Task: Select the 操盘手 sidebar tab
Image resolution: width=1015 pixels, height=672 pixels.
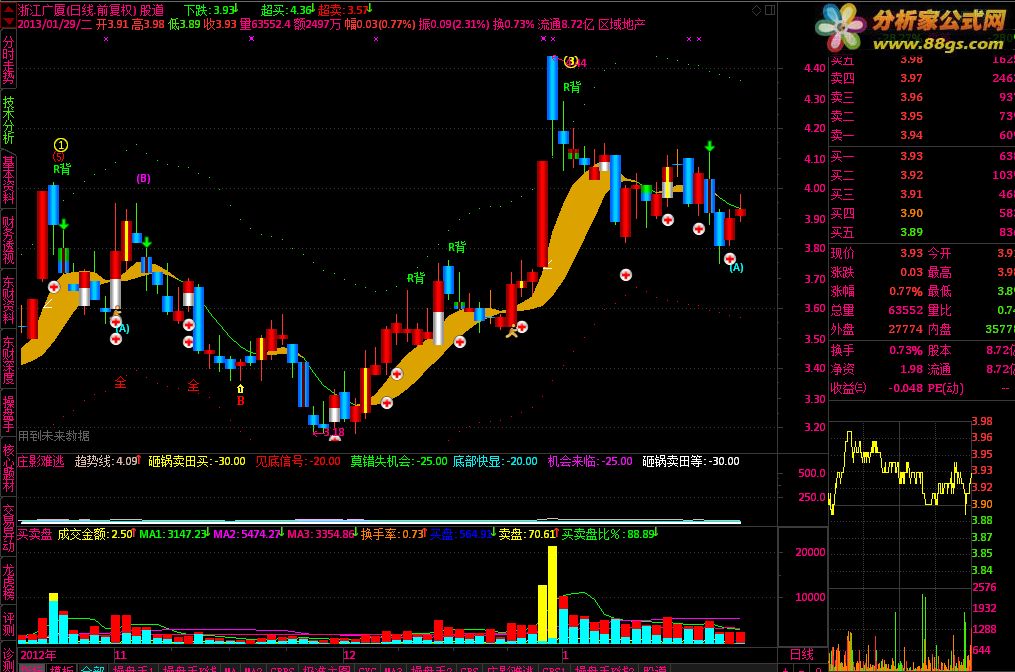Action: coord(8,414)
